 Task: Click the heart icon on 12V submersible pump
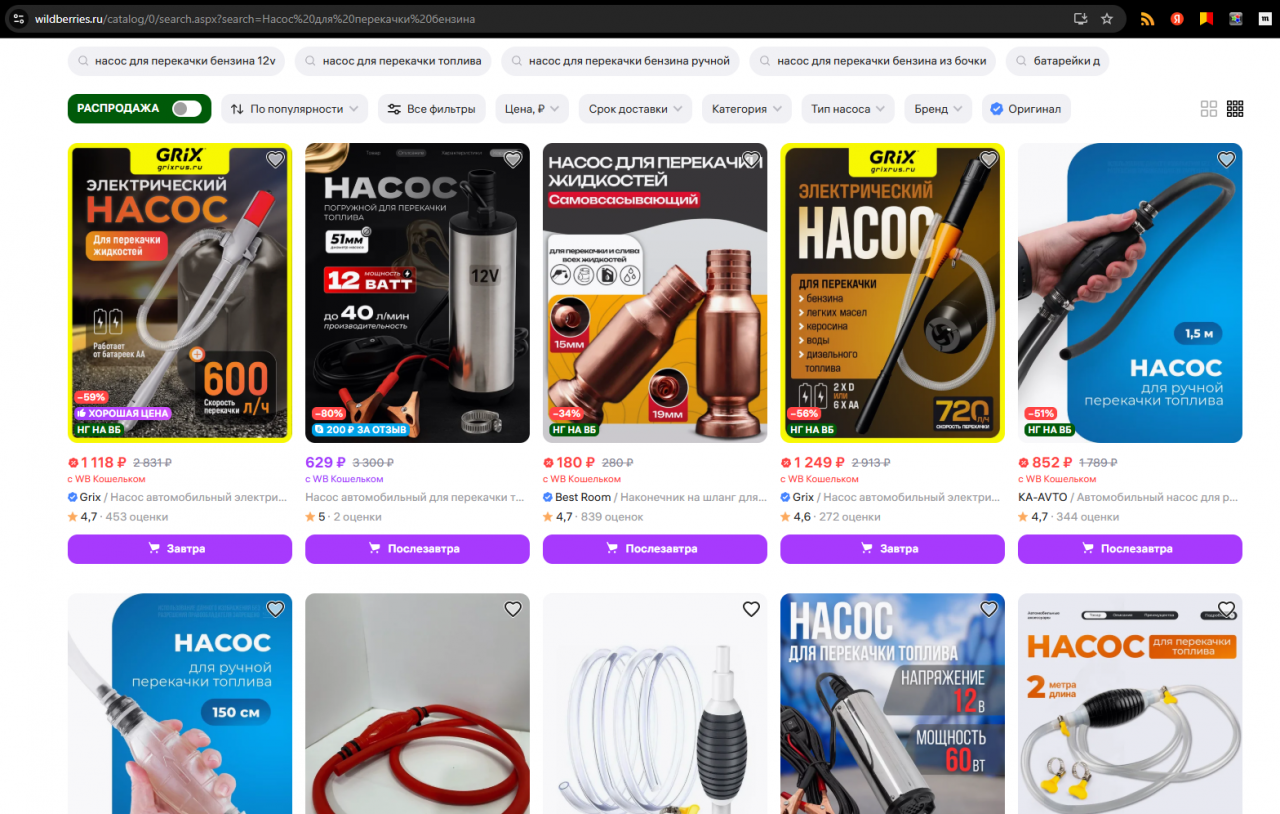pos(513,159)
